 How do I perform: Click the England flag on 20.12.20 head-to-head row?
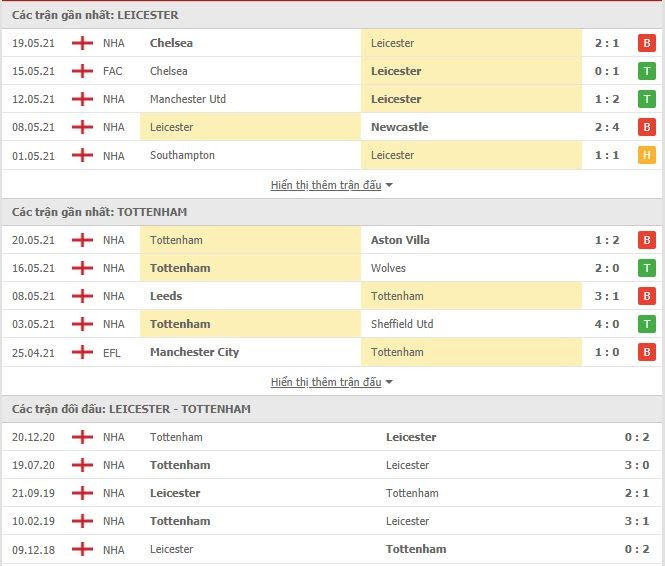pos(82,437)
